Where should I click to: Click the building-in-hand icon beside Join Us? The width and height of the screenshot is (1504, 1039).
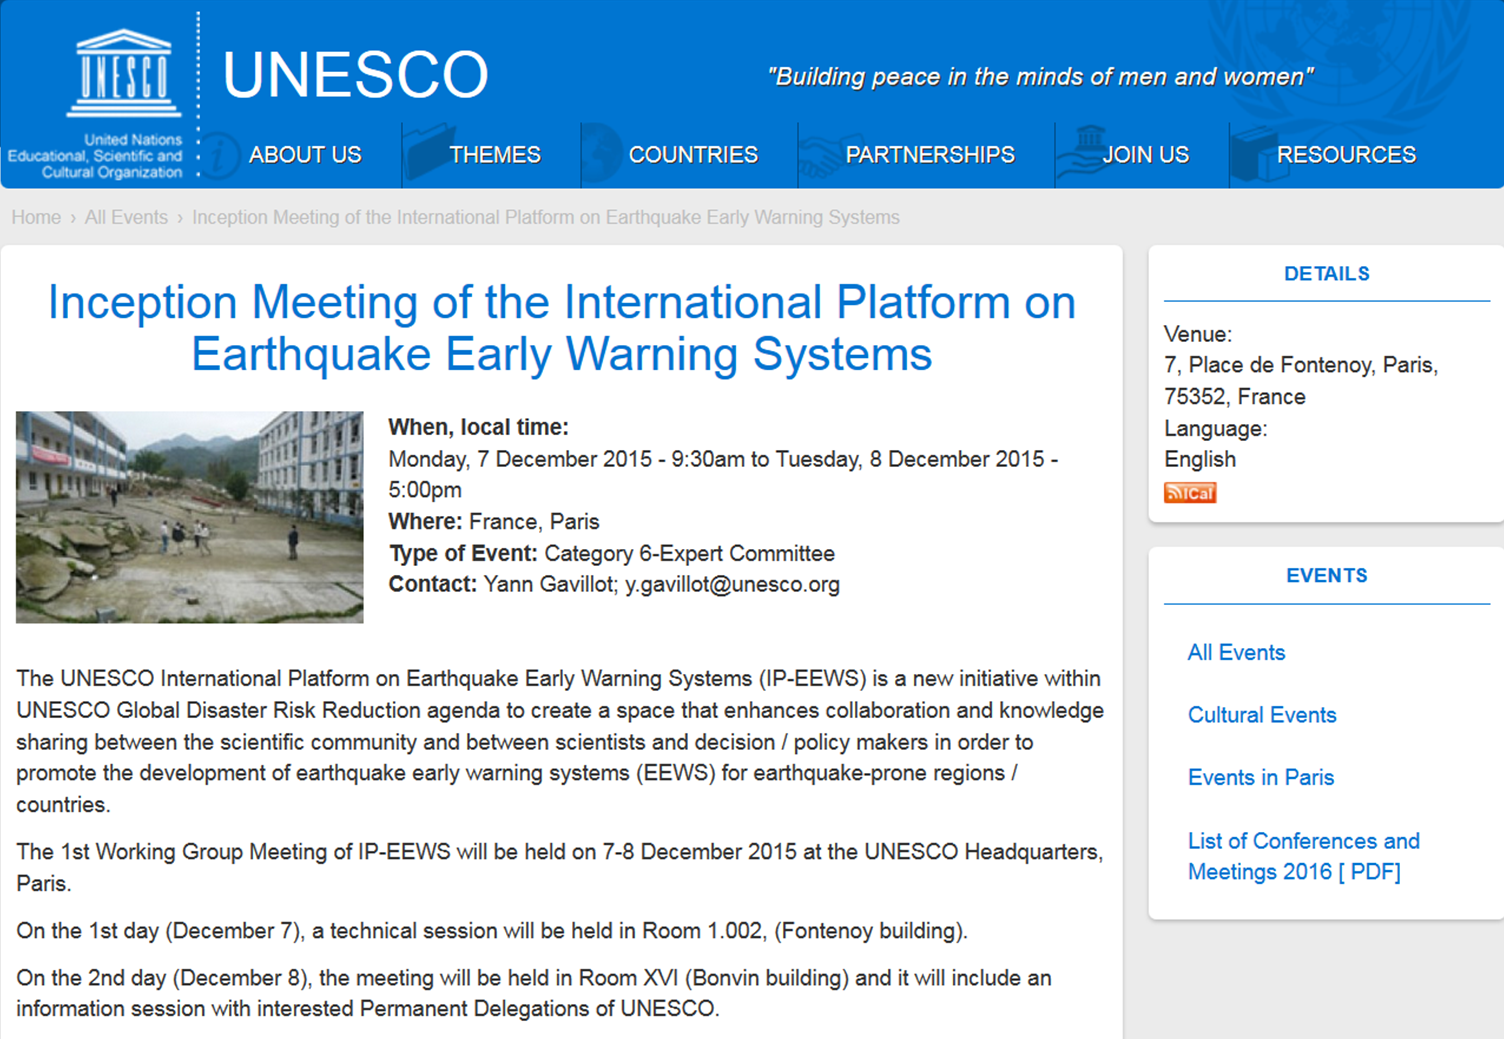coord(1081,152)
